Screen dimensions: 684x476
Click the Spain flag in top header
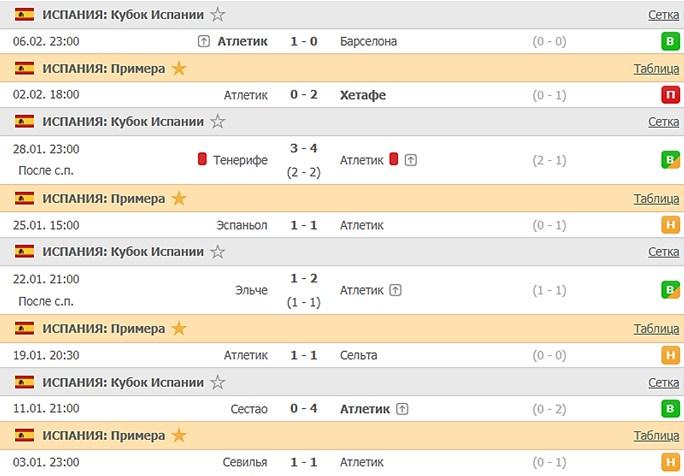click(x=24, y=15)
